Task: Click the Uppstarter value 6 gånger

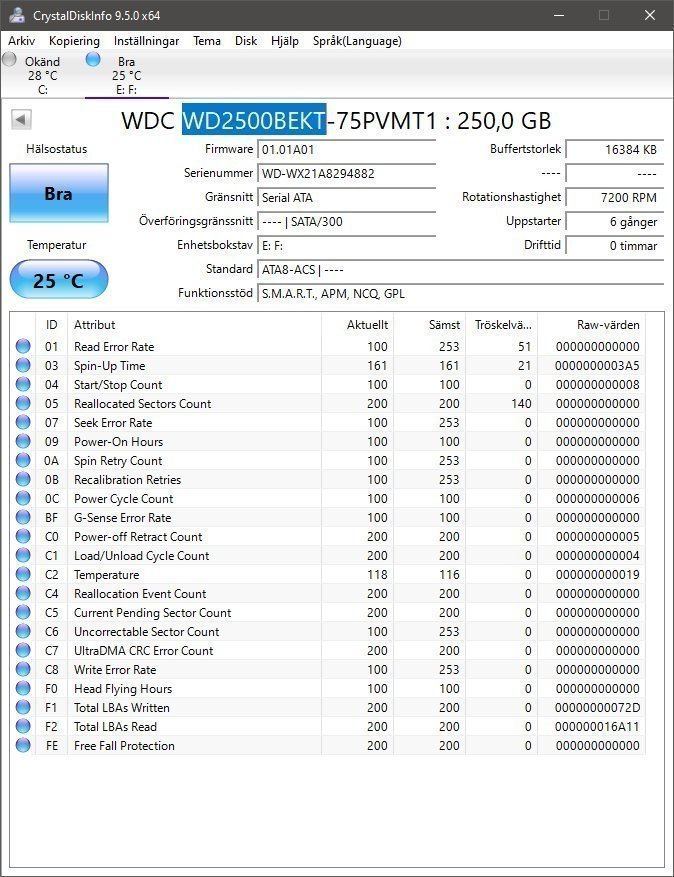Action: (615, 221)
